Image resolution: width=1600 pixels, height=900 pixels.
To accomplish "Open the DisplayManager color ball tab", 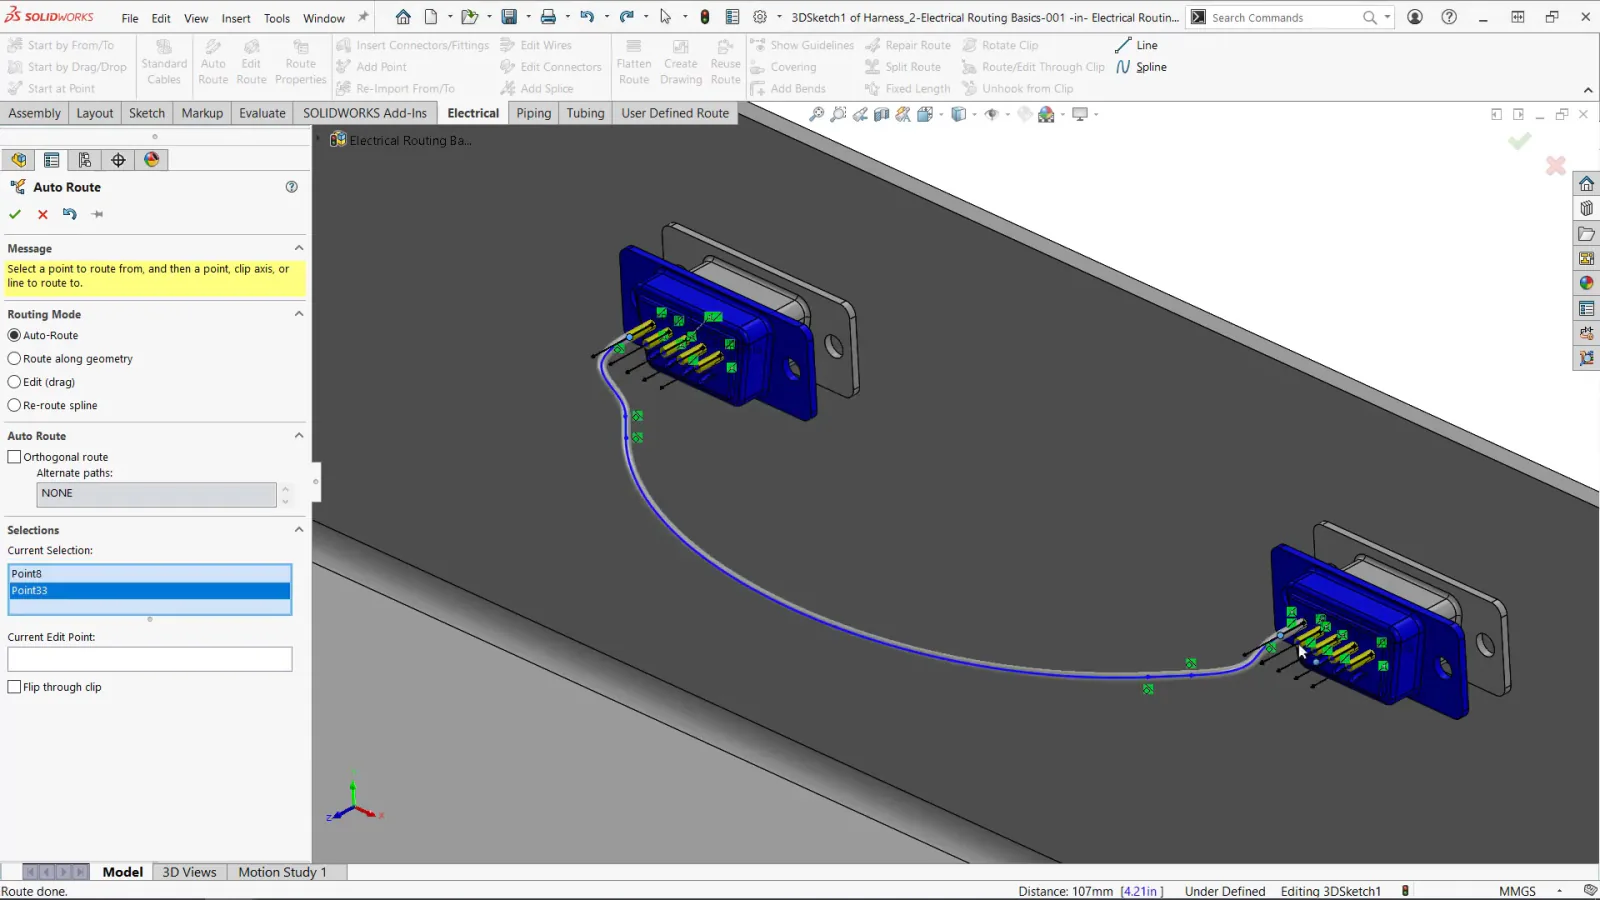I will tap(151, 160).
